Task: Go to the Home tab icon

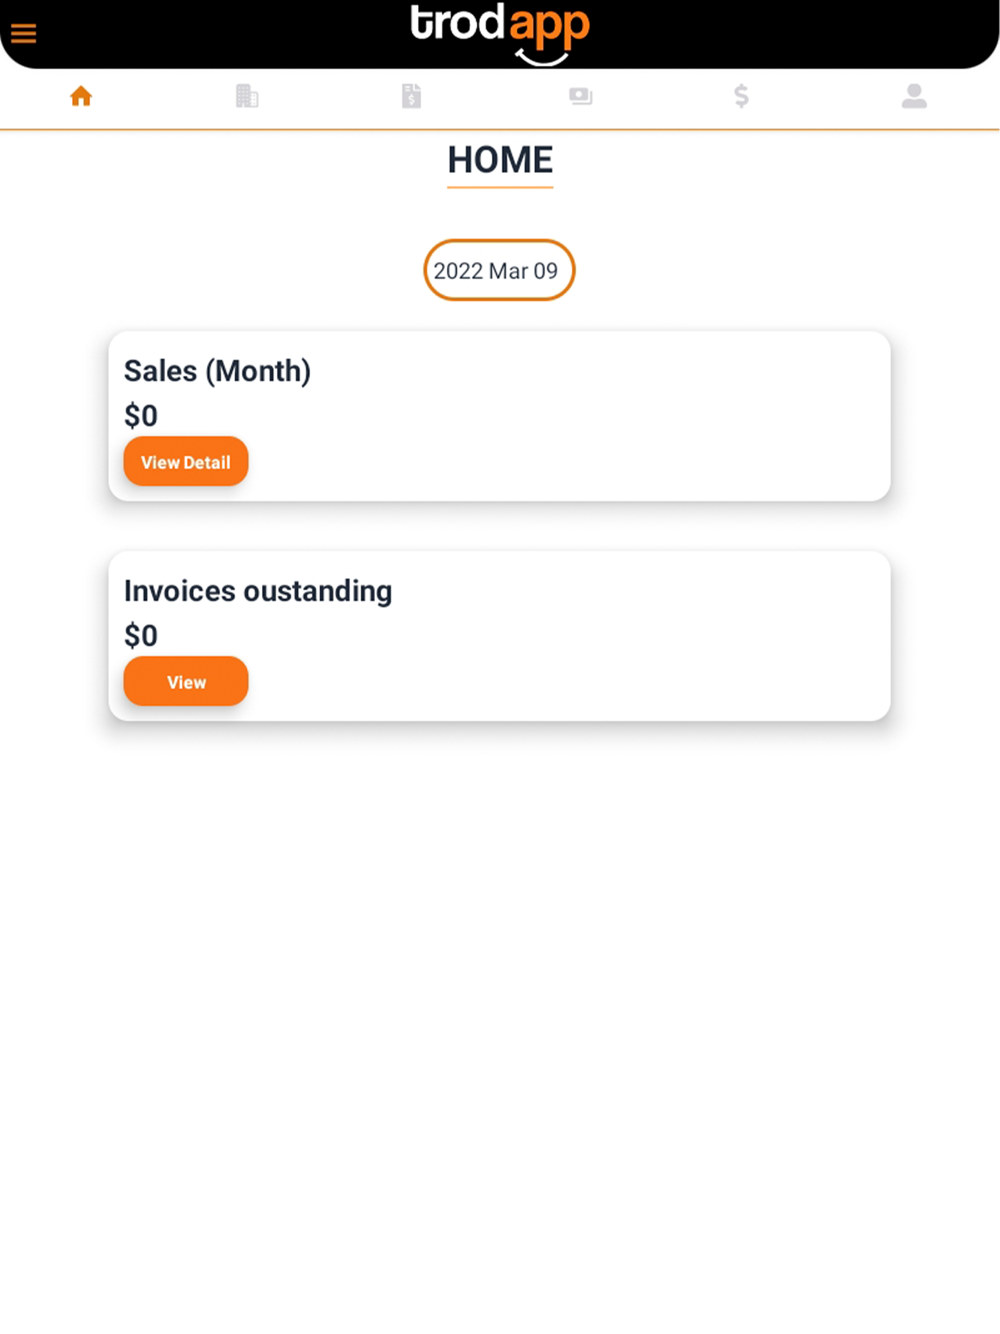Action: coord(81,96)
